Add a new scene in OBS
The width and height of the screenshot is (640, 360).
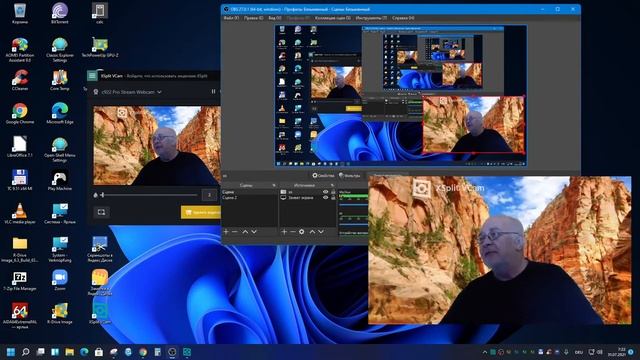tap(226, 232)
